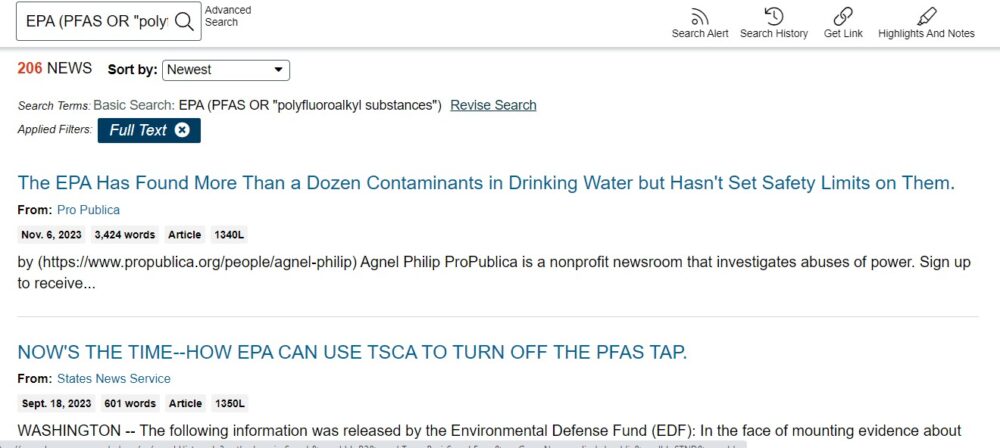Open Search History clock icon
Image resolution: width=1000 pixels, height=448 pixels.
774,17
